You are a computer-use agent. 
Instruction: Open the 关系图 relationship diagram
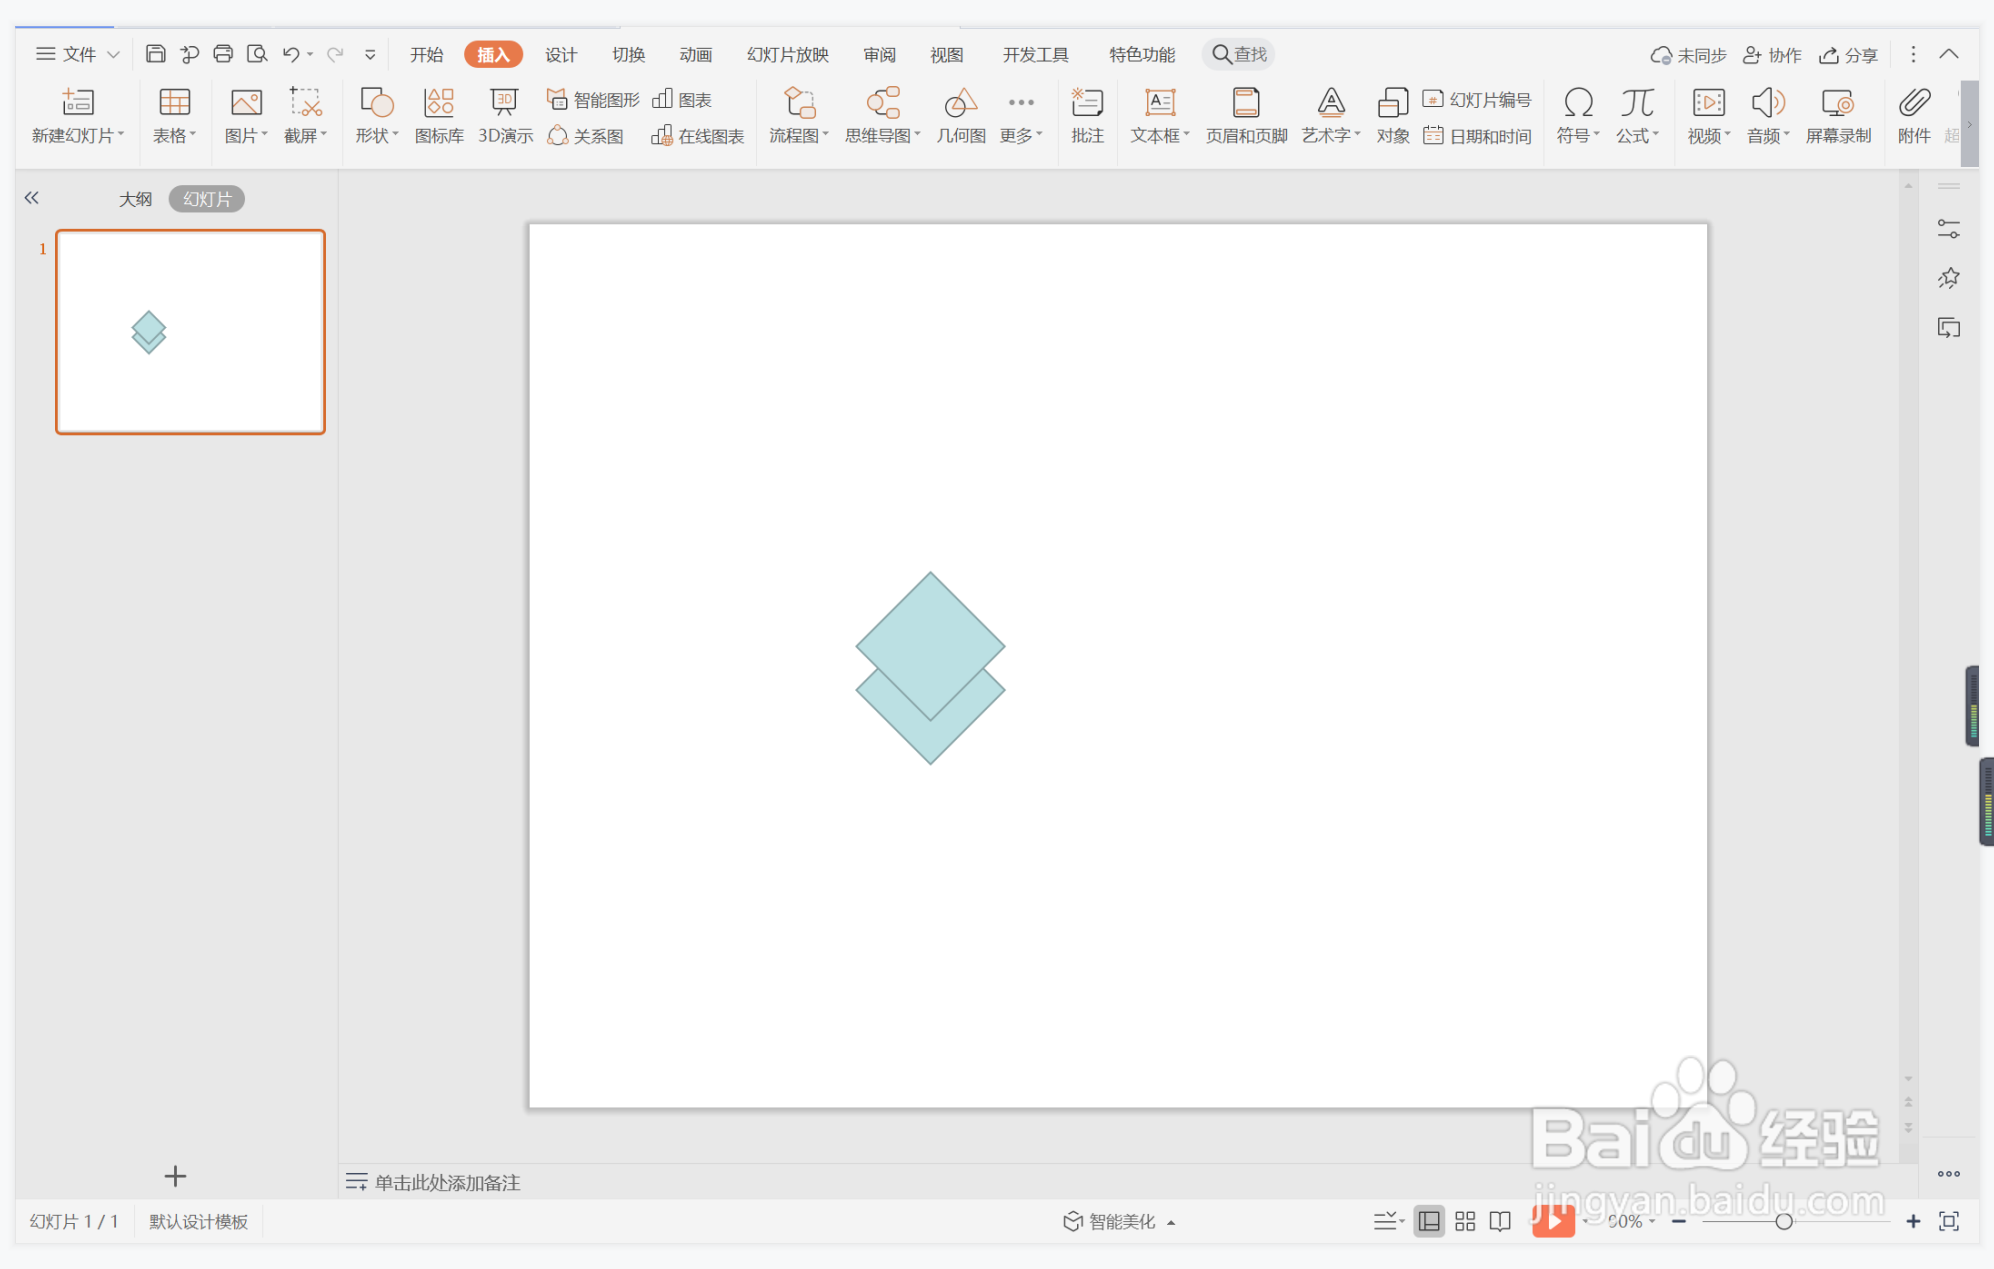[x=586, y=136]
